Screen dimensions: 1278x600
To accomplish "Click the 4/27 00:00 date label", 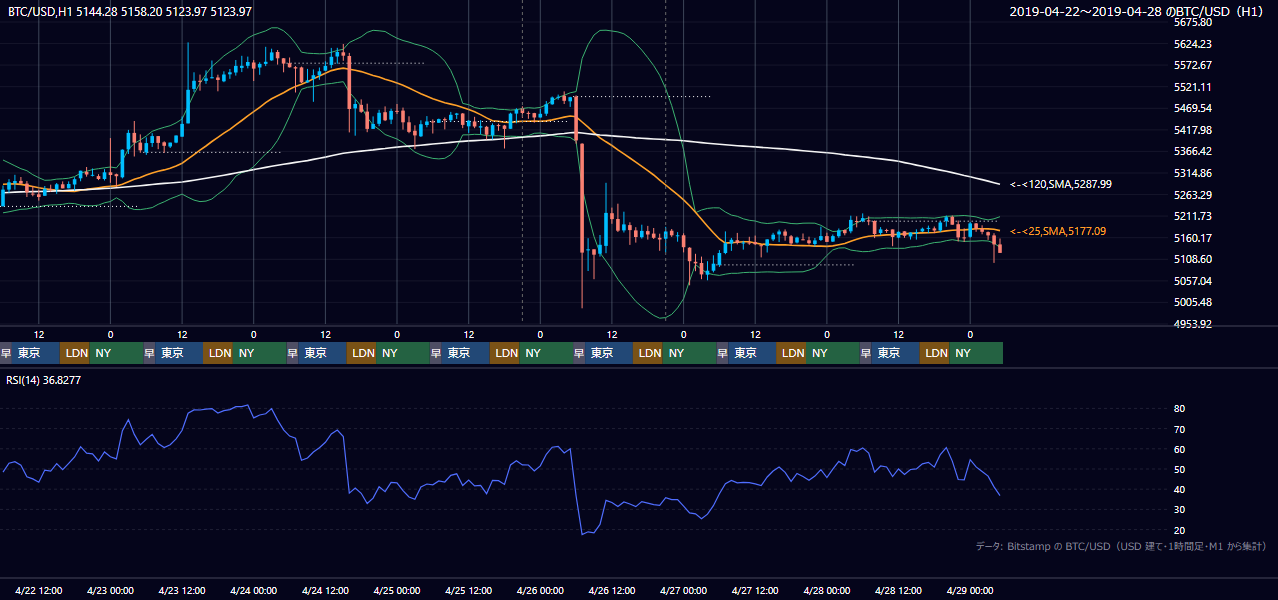I will pyautogui.click(x=683, y=590).
